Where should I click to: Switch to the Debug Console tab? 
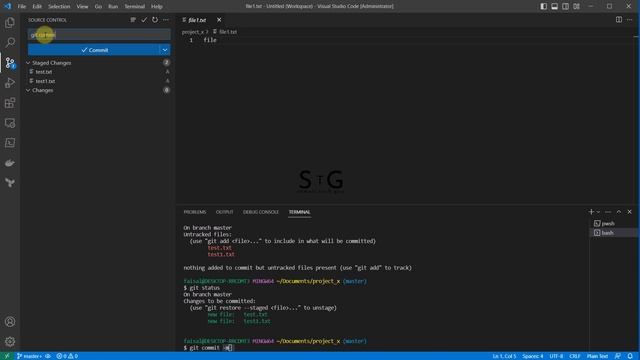[261, 212]
